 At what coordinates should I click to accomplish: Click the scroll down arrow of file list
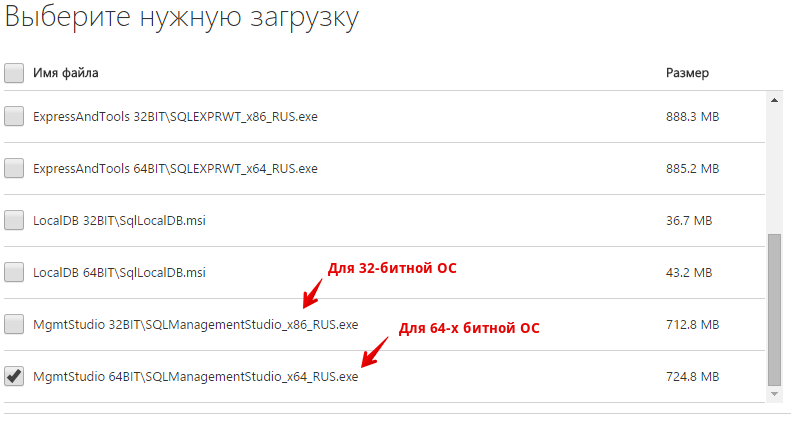(774, 394)
